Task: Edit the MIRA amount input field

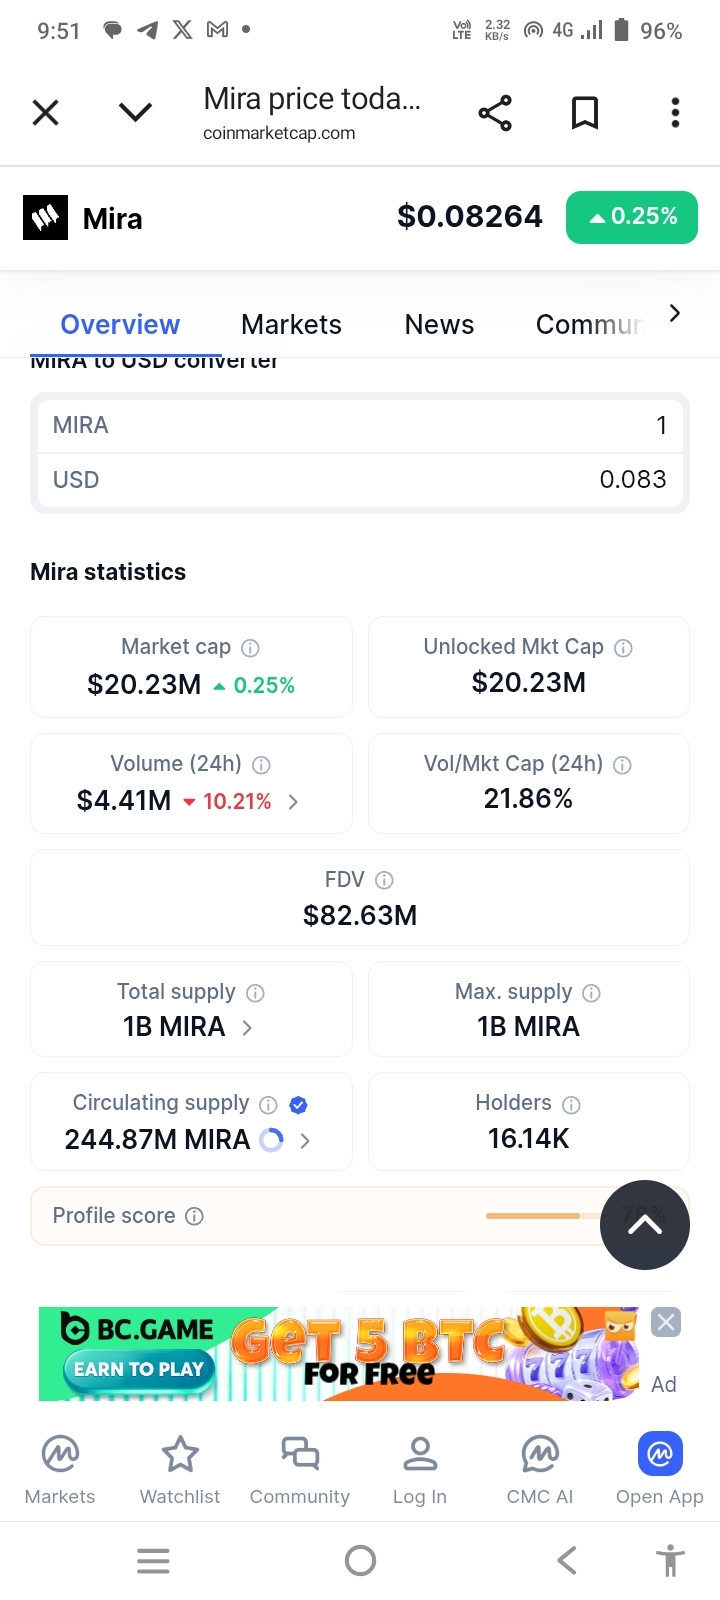Action: [x=360, y=426]
